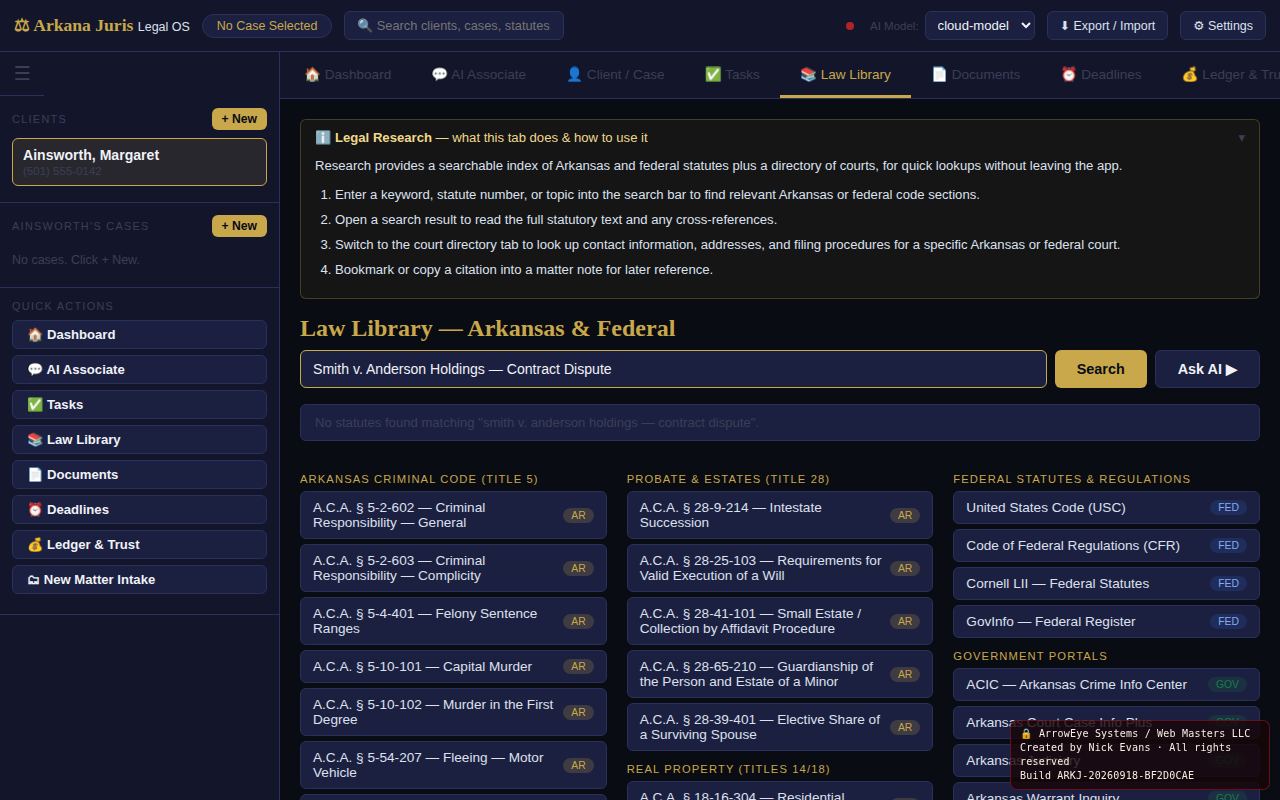The width and height of the screenshot is (1280, 800).
Task: Open Deadlines quick action in sidebar
Action: pyautogui.click(x=139, y=509)
